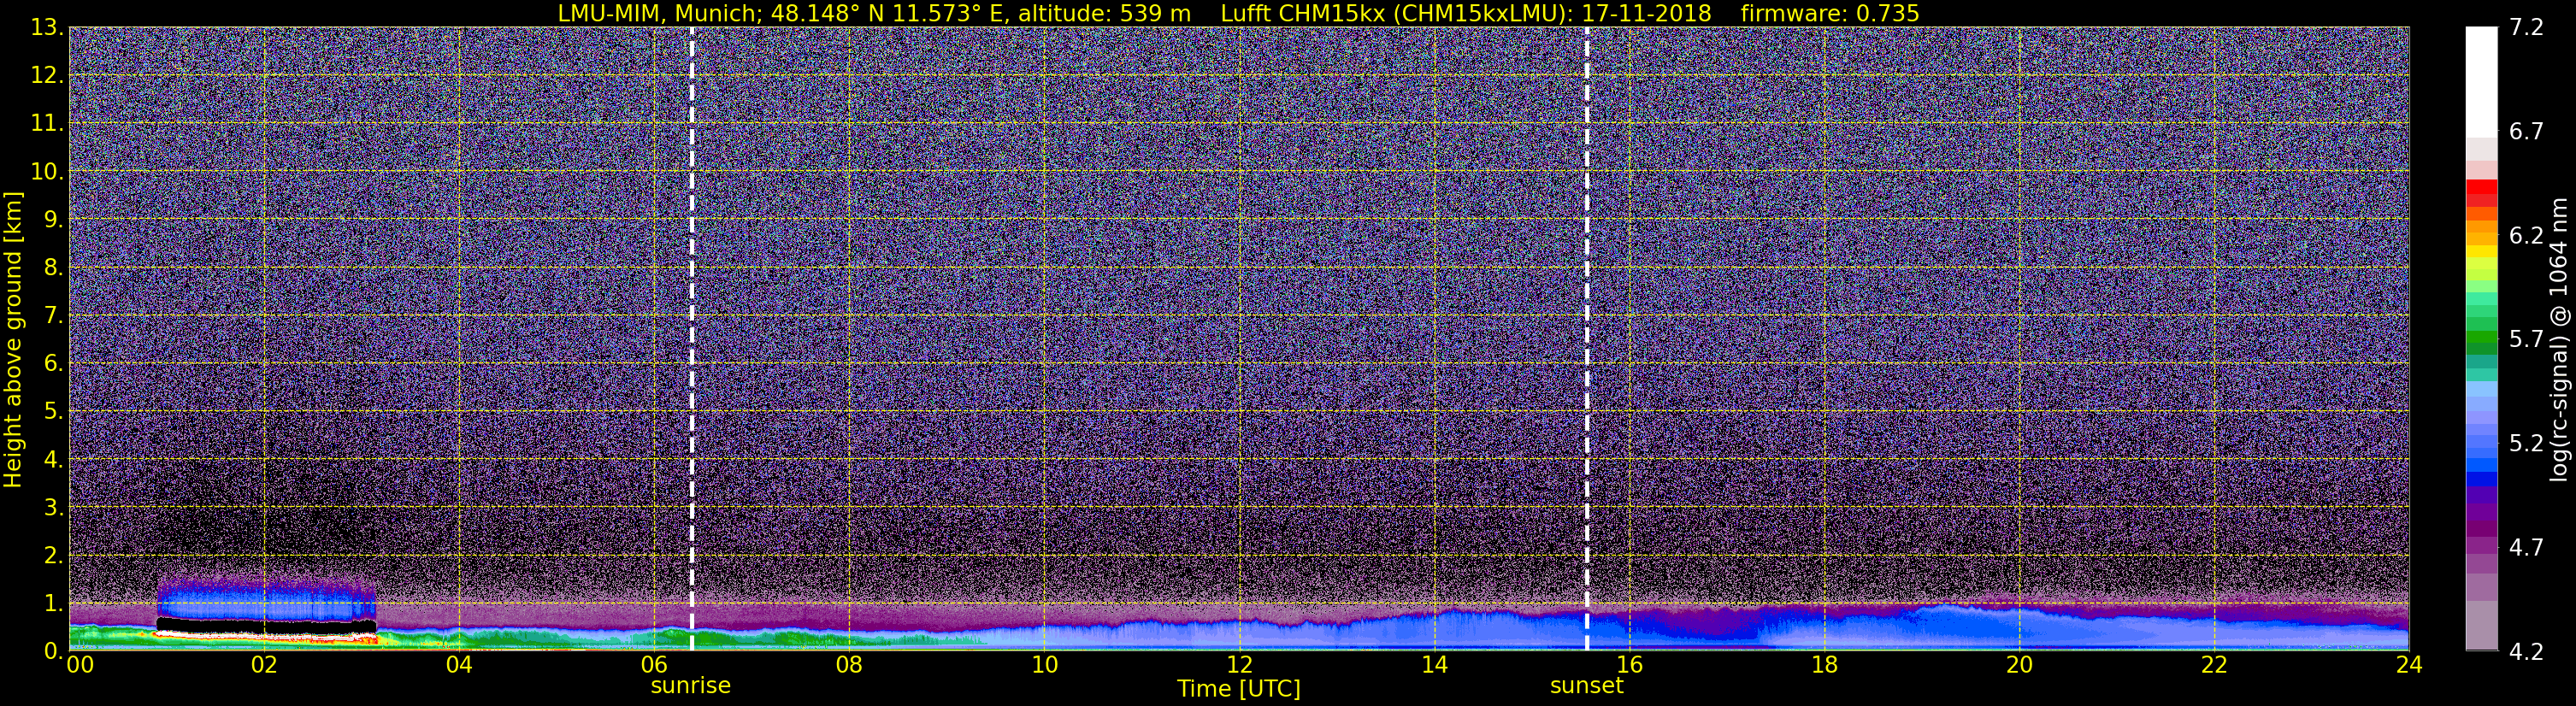The width and height of the screenshot is (2576, 706).
Task: Click the x-axis tick label '14'
Action: pos(1434,665)
